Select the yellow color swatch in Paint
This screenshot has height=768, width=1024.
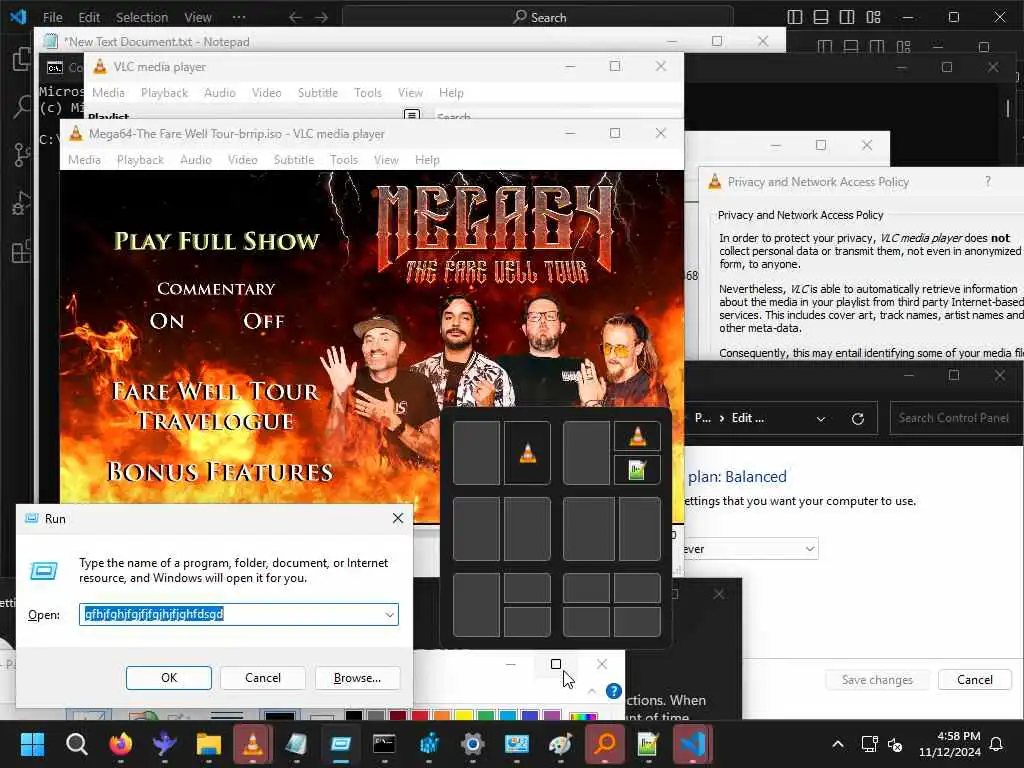click(x=464, y=715)
